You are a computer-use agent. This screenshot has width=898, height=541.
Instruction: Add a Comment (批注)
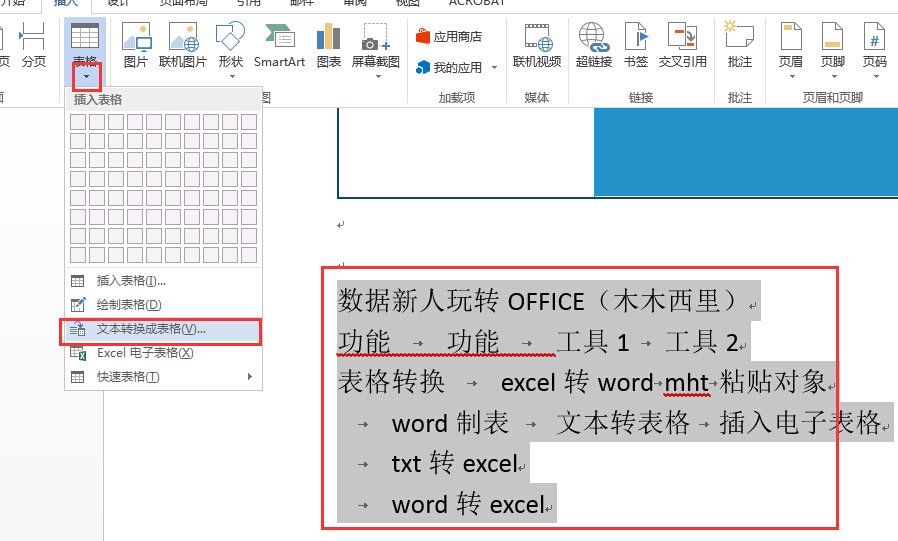pos(739,45)
